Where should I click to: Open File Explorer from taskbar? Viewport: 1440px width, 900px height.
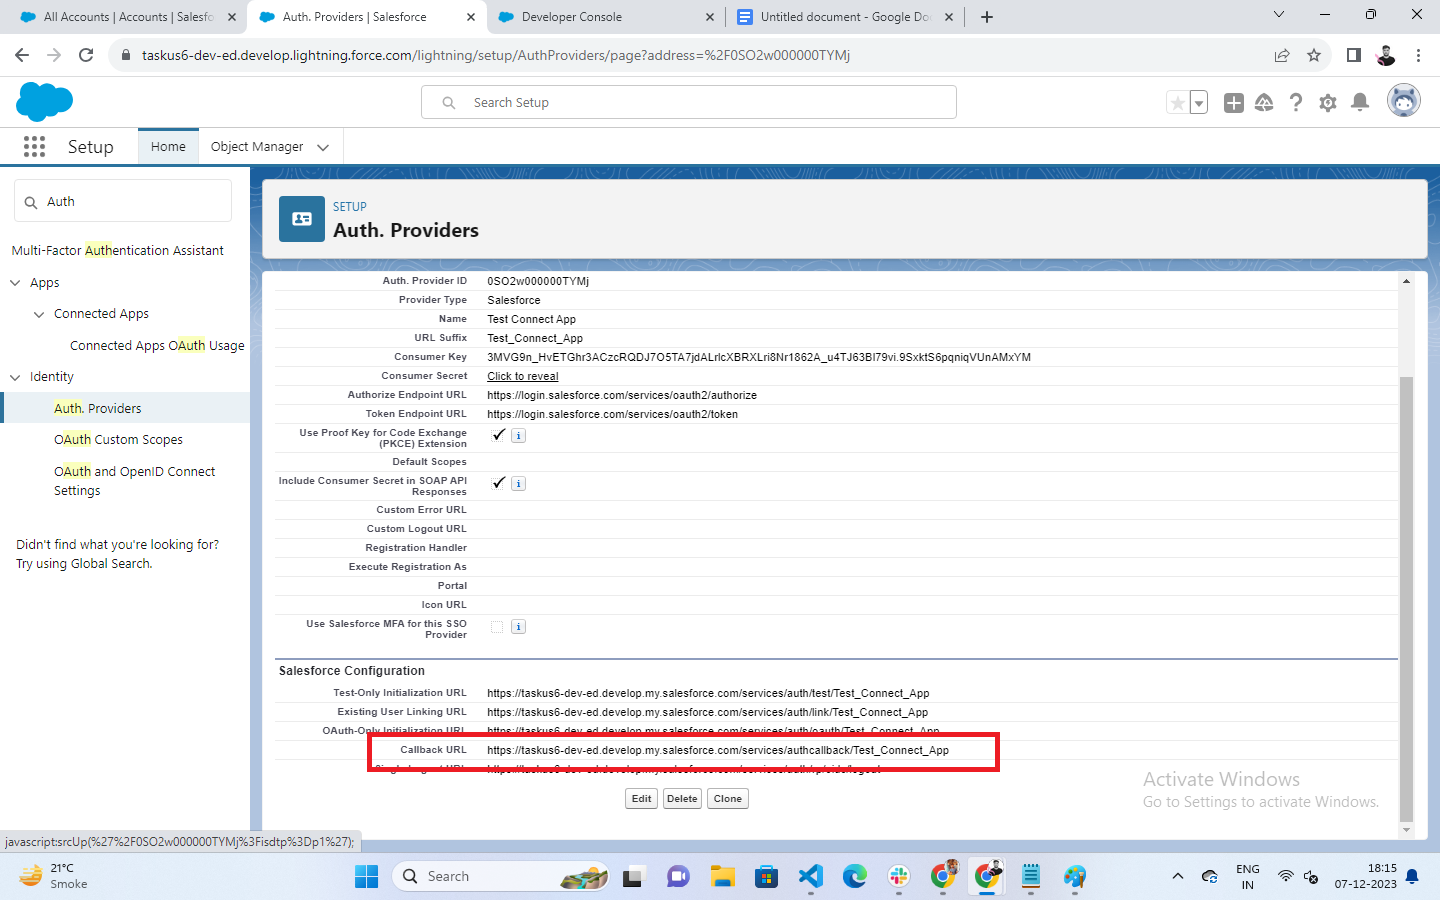coord(723,877)
